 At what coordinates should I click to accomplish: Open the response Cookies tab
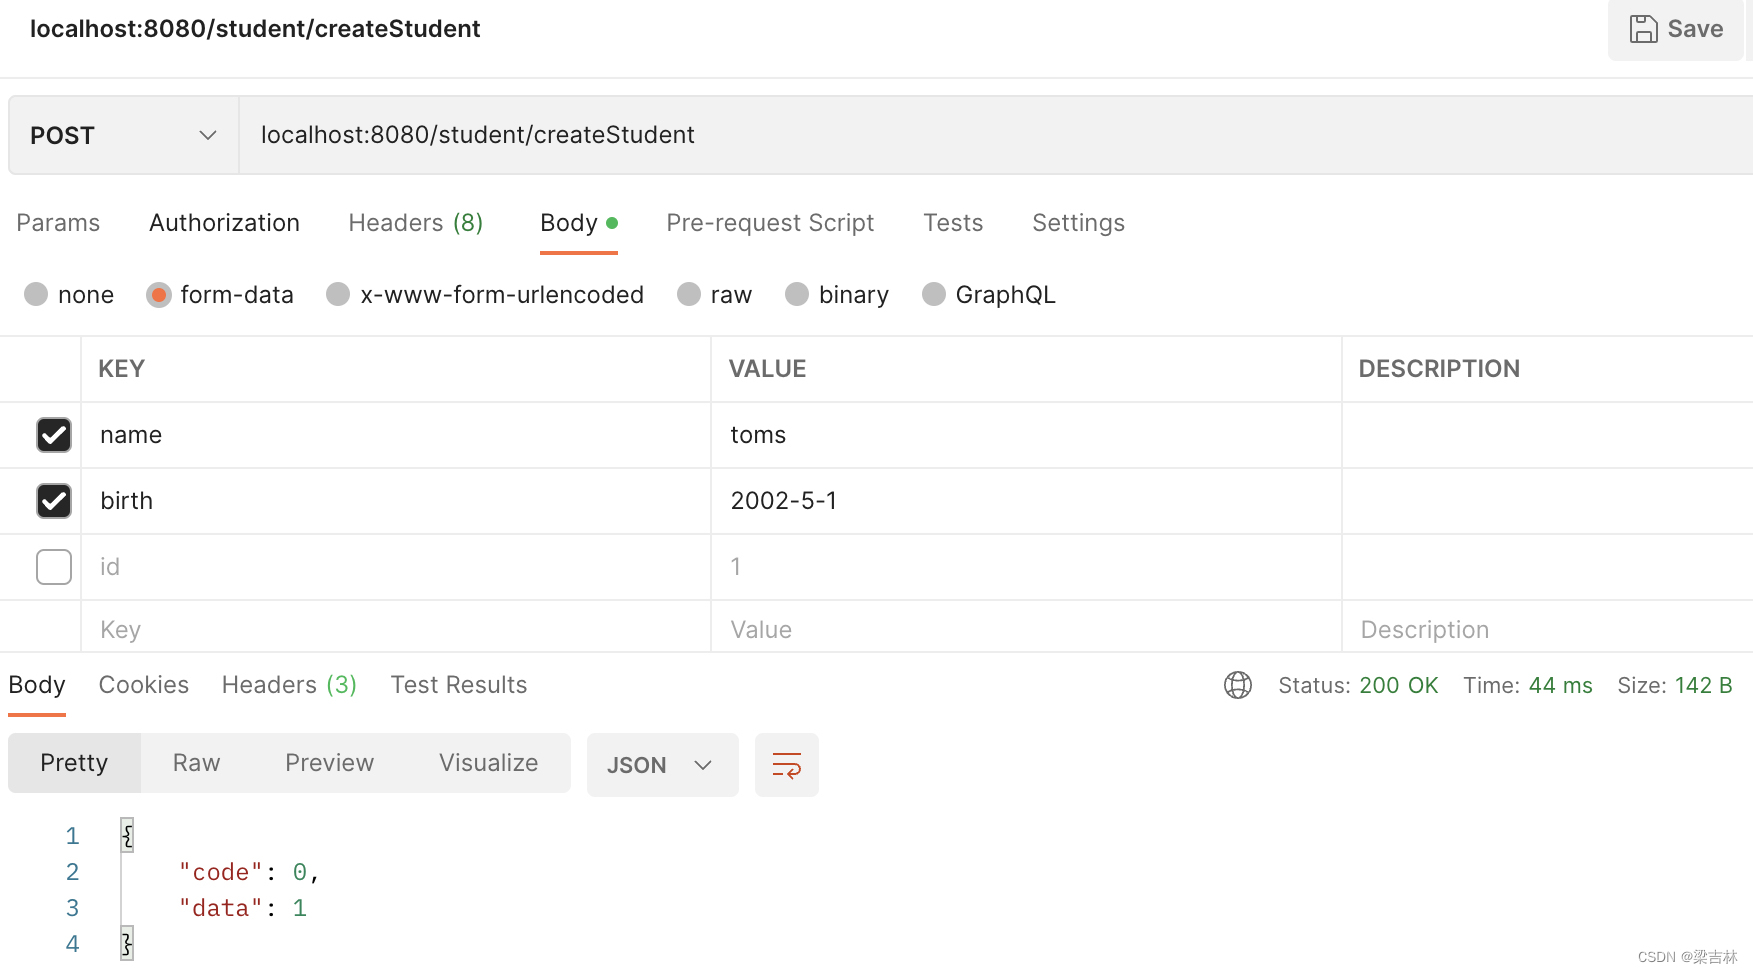[144, 685]
